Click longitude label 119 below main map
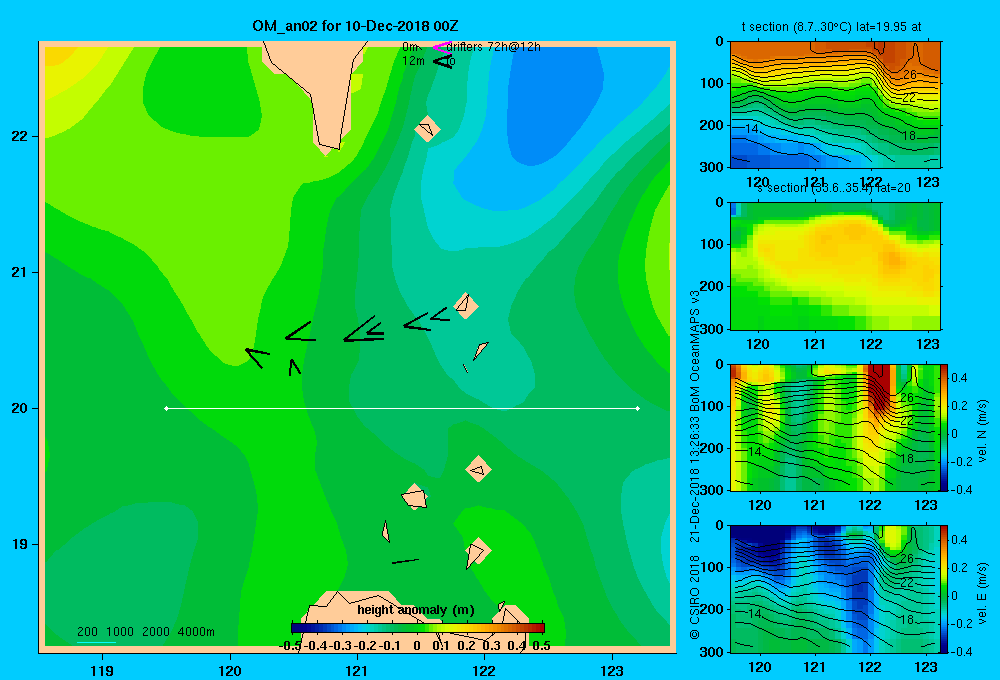 tap(102, 670)
